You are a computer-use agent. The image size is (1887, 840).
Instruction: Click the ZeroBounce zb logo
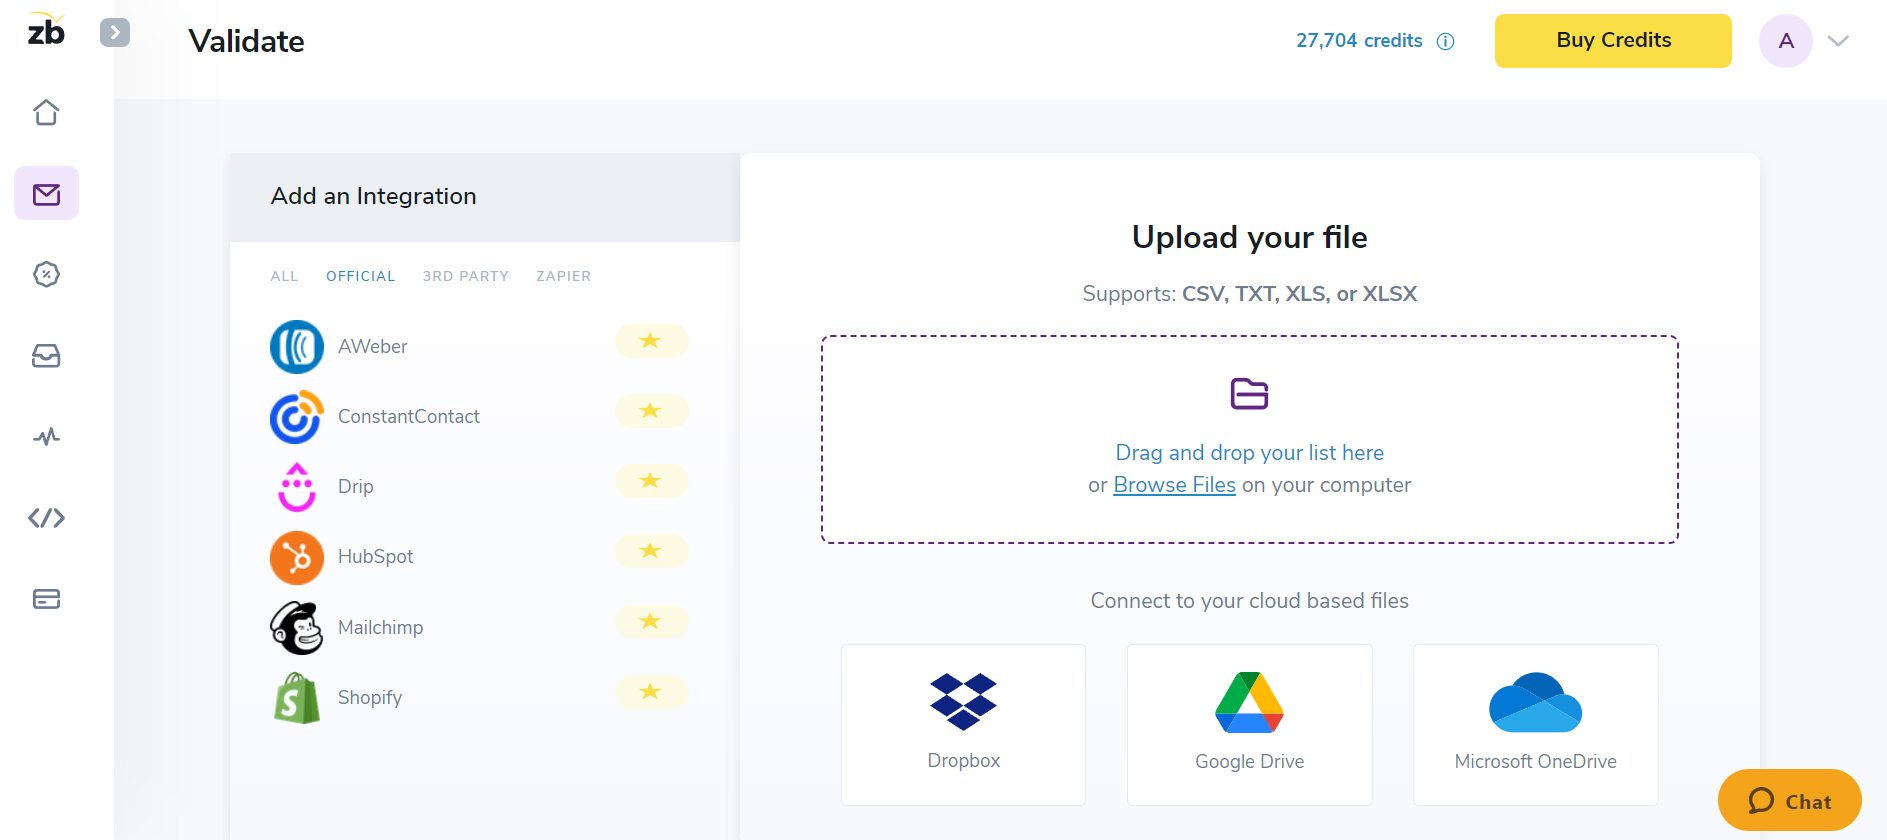[46, 30]
